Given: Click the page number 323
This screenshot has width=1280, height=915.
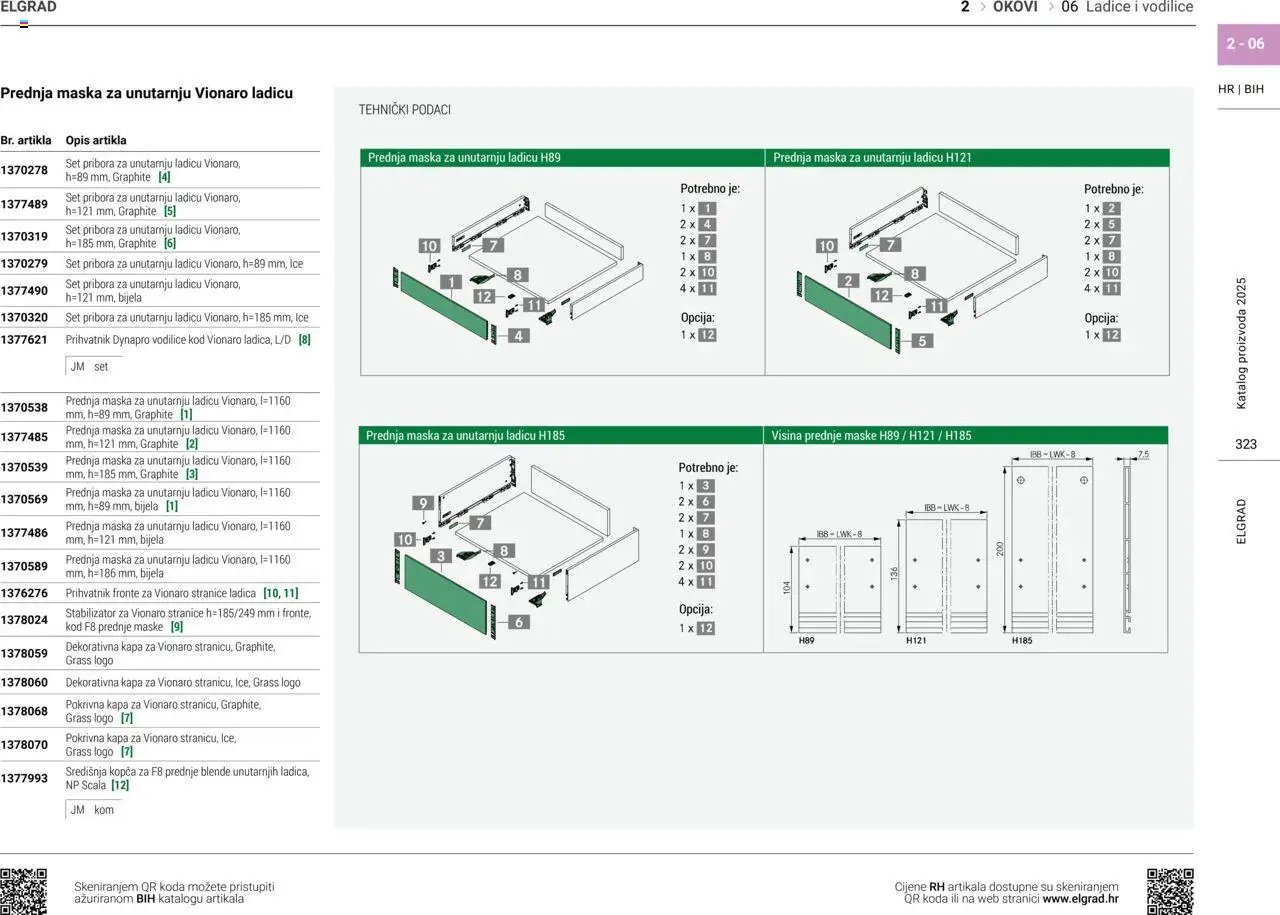Looking at the screenshot, I should pos(1245,444).
